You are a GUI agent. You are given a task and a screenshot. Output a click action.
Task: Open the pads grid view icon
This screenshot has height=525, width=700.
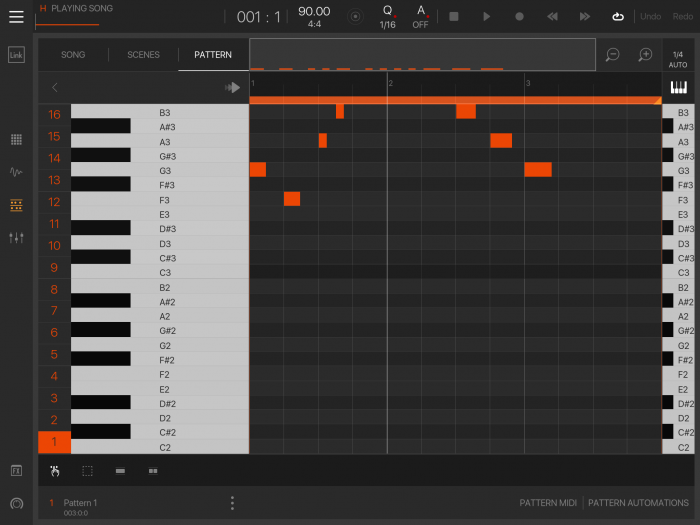tap(16, 139)
